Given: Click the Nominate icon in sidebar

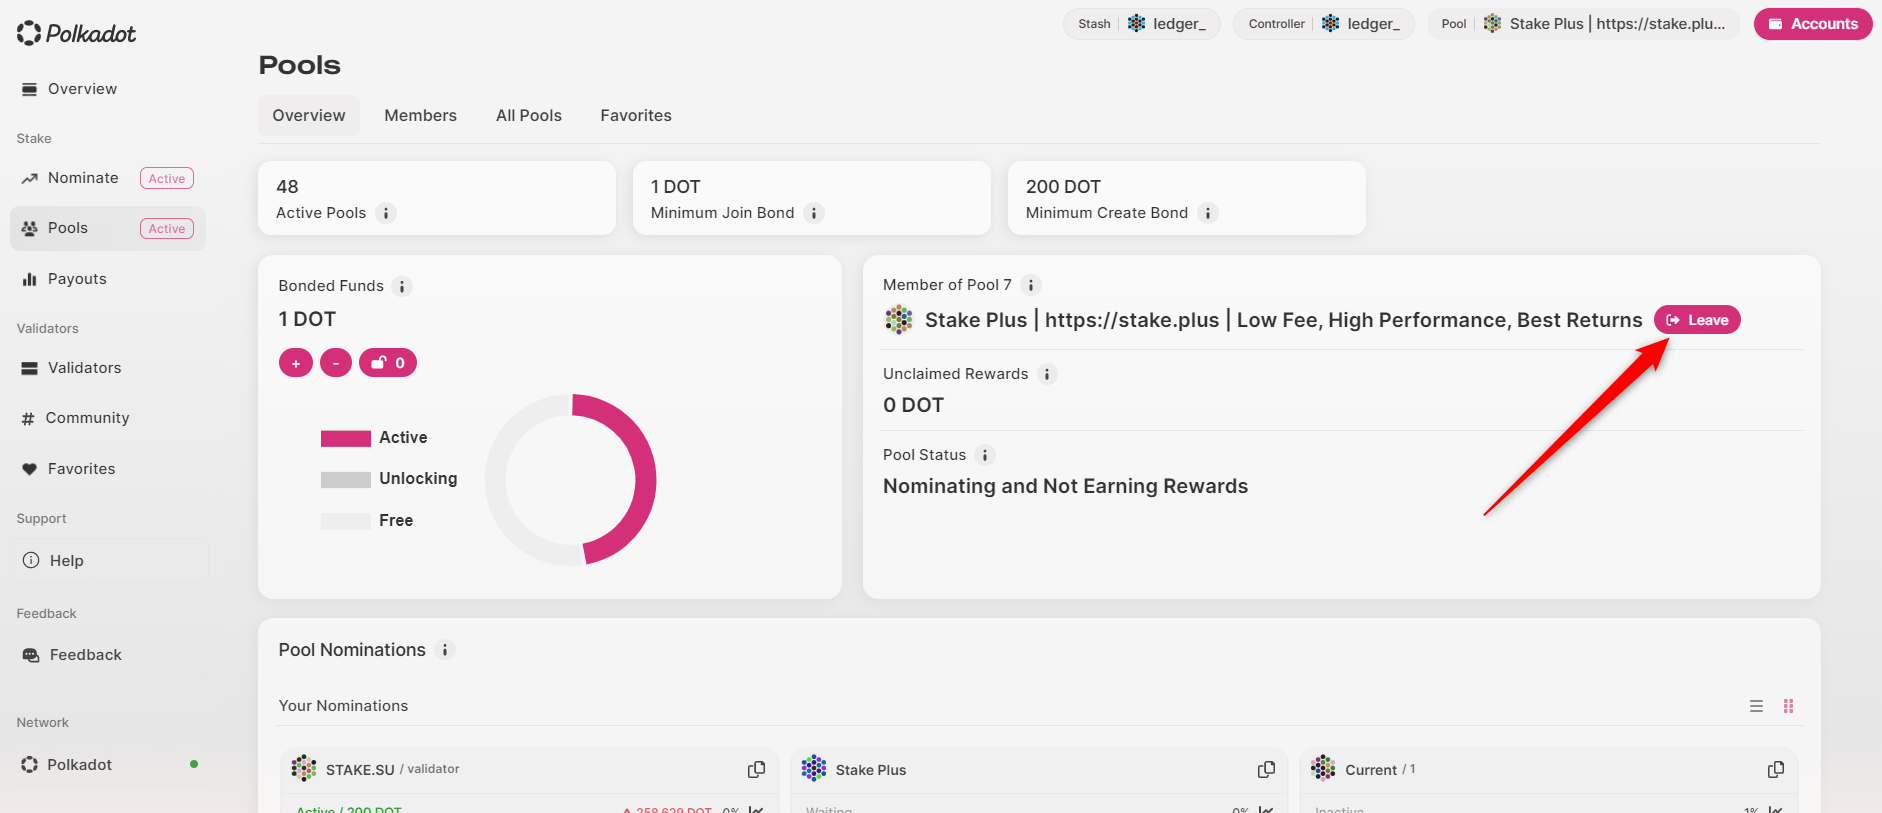Looking at the screenshot, I should (29, 179).
